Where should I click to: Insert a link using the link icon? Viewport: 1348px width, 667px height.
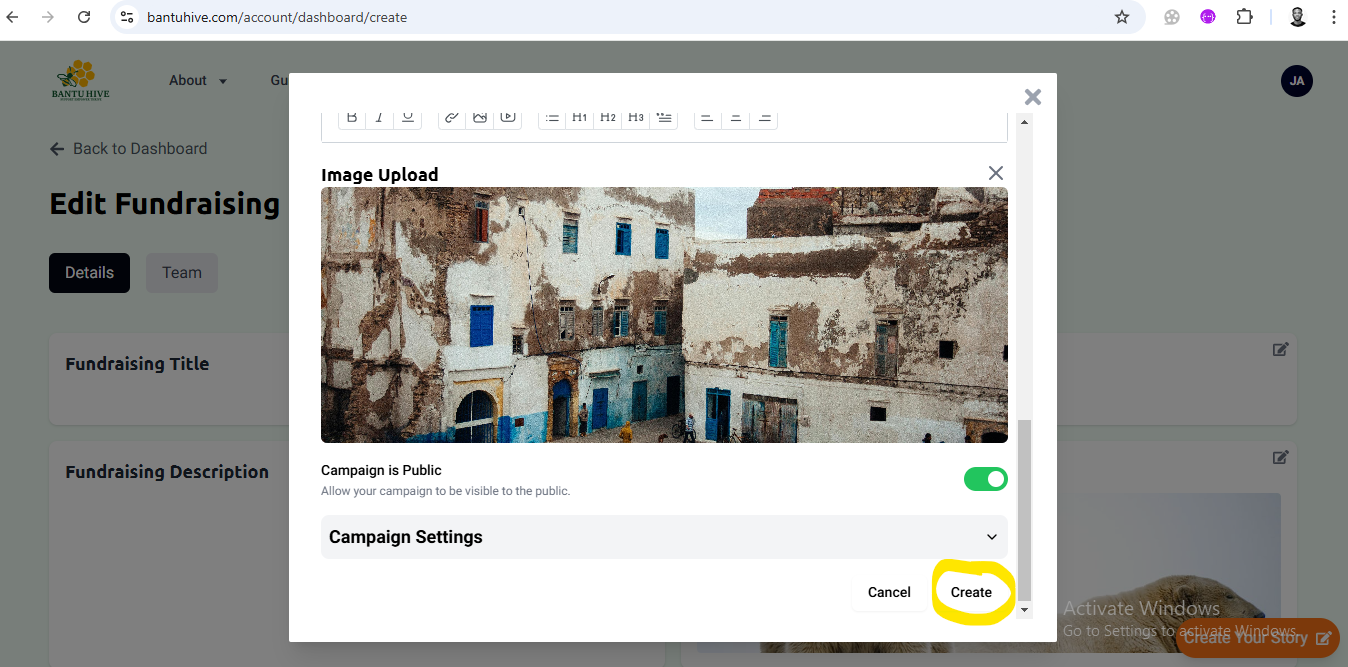click(452, 117)
